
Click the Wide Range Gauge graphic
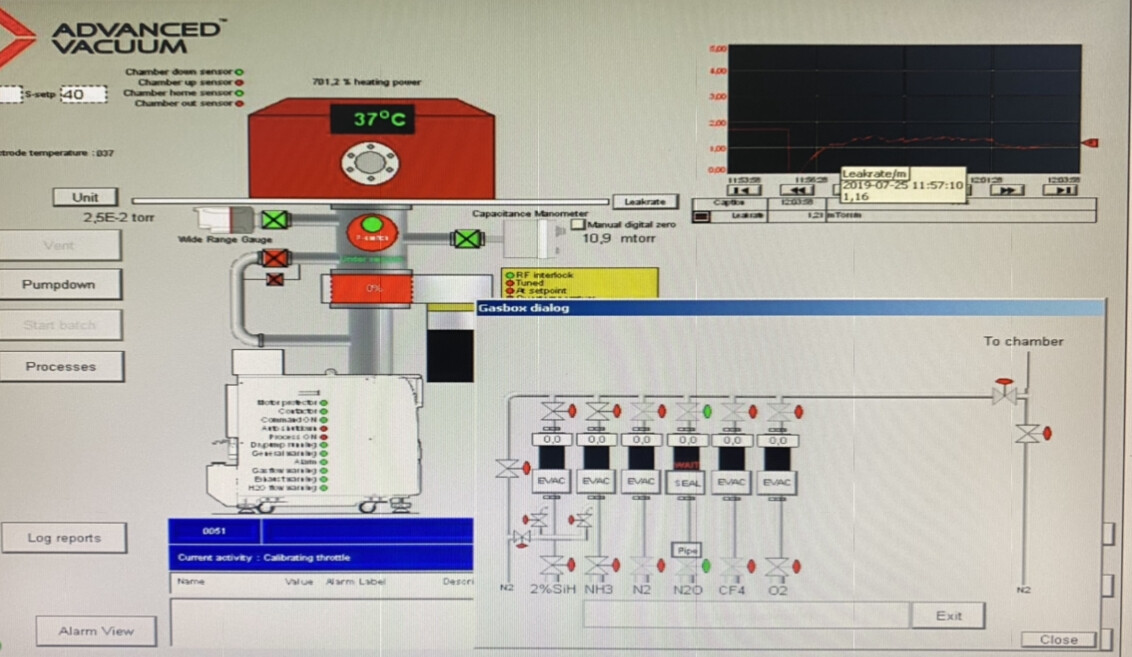[225, 220]
